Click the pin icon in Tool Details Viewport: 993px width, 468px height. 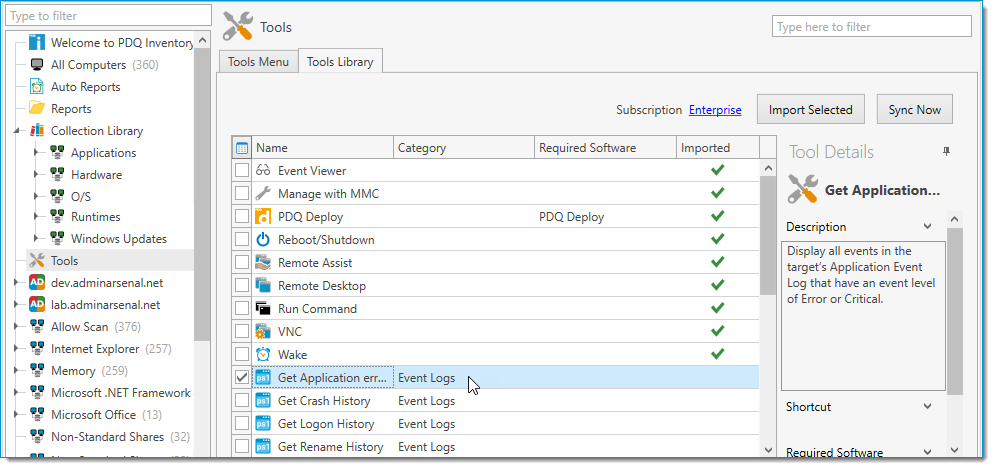[x=946, y=152]
